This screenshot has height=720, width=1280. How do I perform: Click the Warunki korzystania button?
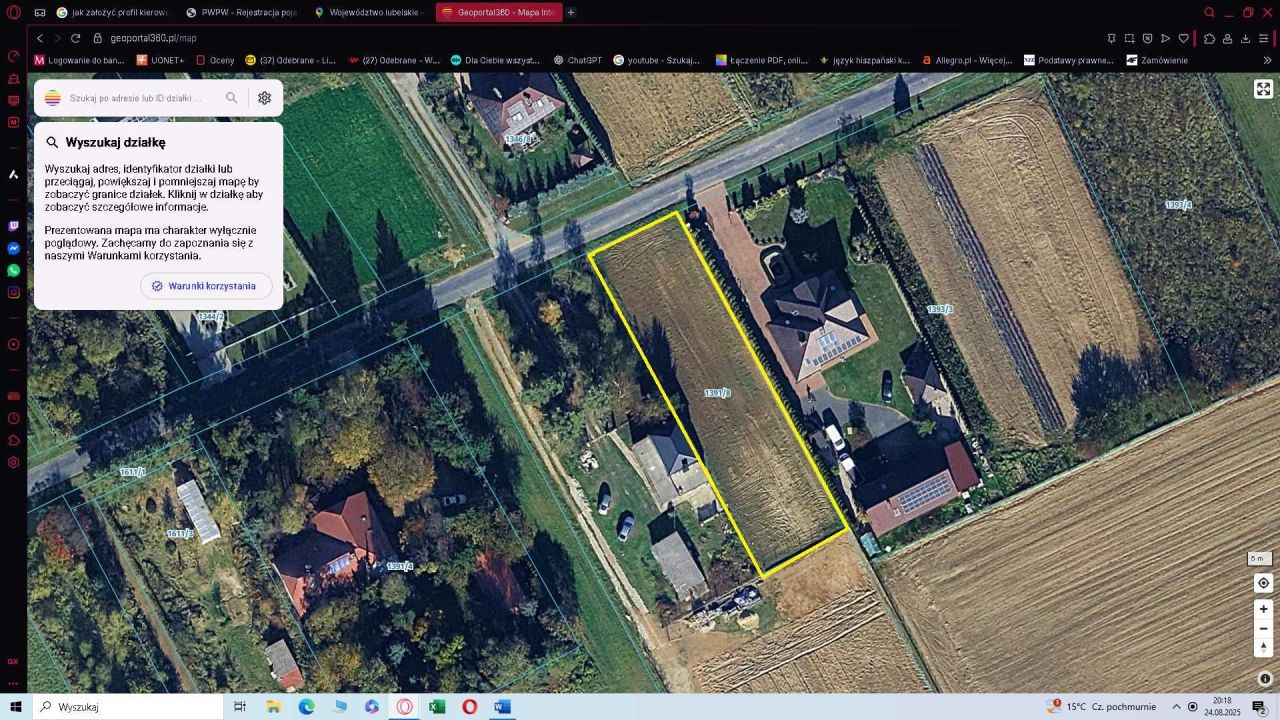tap(205, 285)
